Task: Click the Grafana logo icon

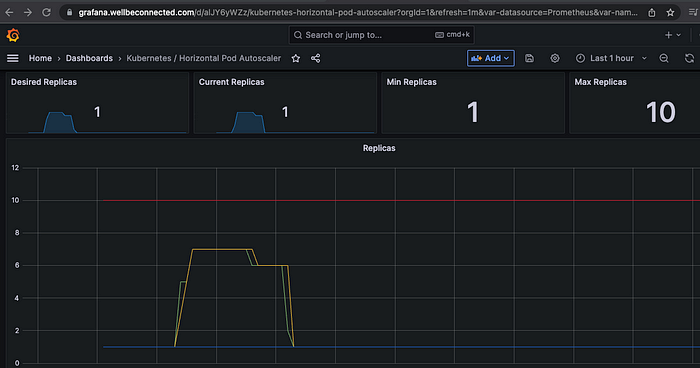Action: pyautogui.click(x=13, y=35)
